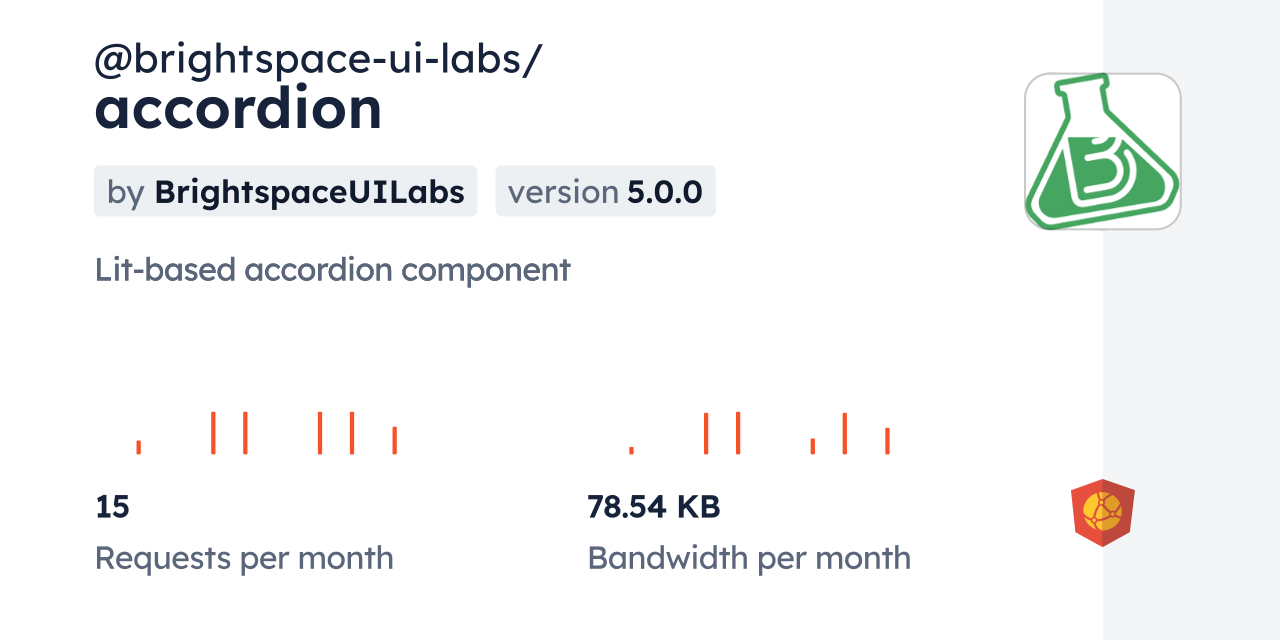Click the tiny first mark in bandwidth chart
1280x640 pixels.
(631, 450)
